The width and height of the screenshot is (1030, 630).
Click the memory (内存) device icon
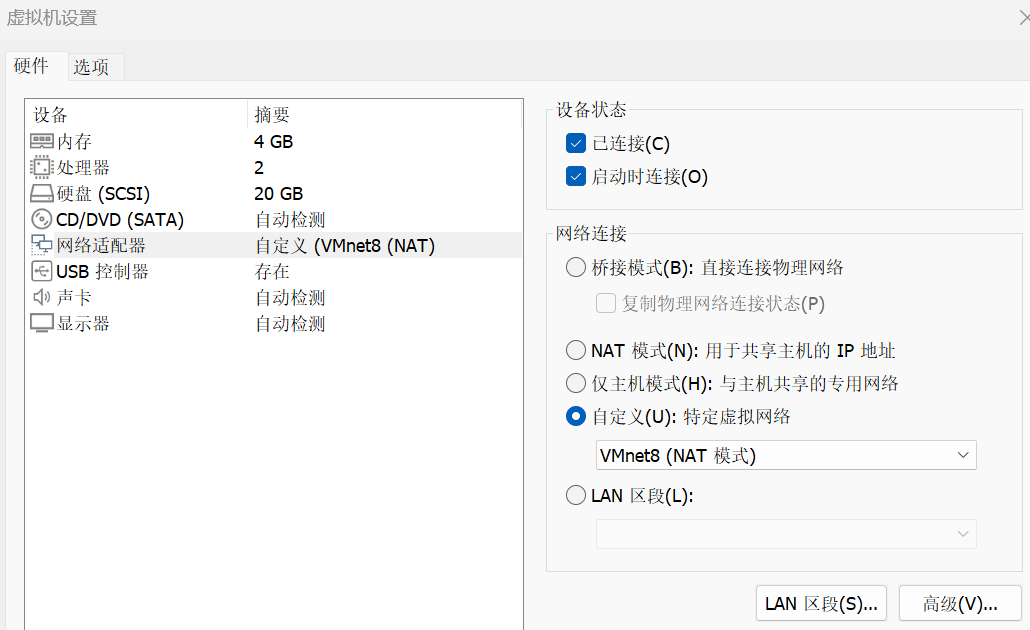coord(42,142)
